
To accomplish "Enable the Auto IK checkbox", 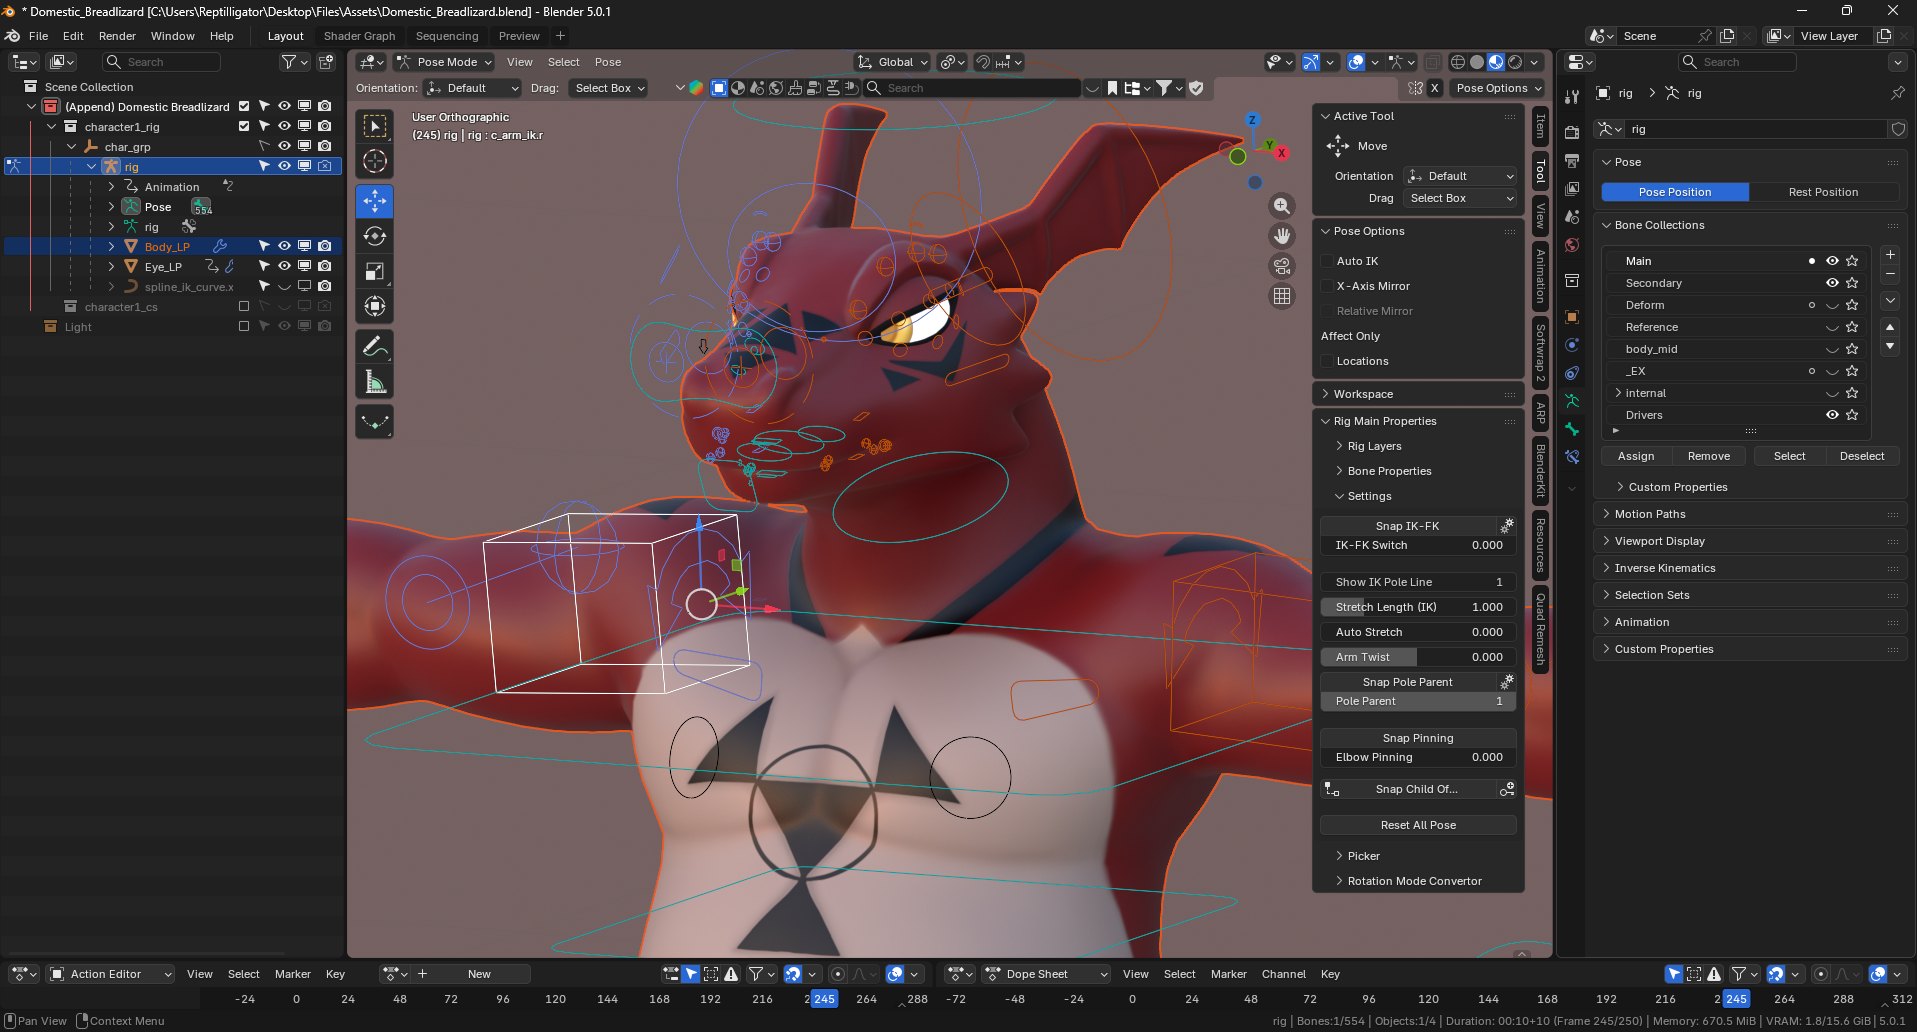I will tap(1328, 261).
